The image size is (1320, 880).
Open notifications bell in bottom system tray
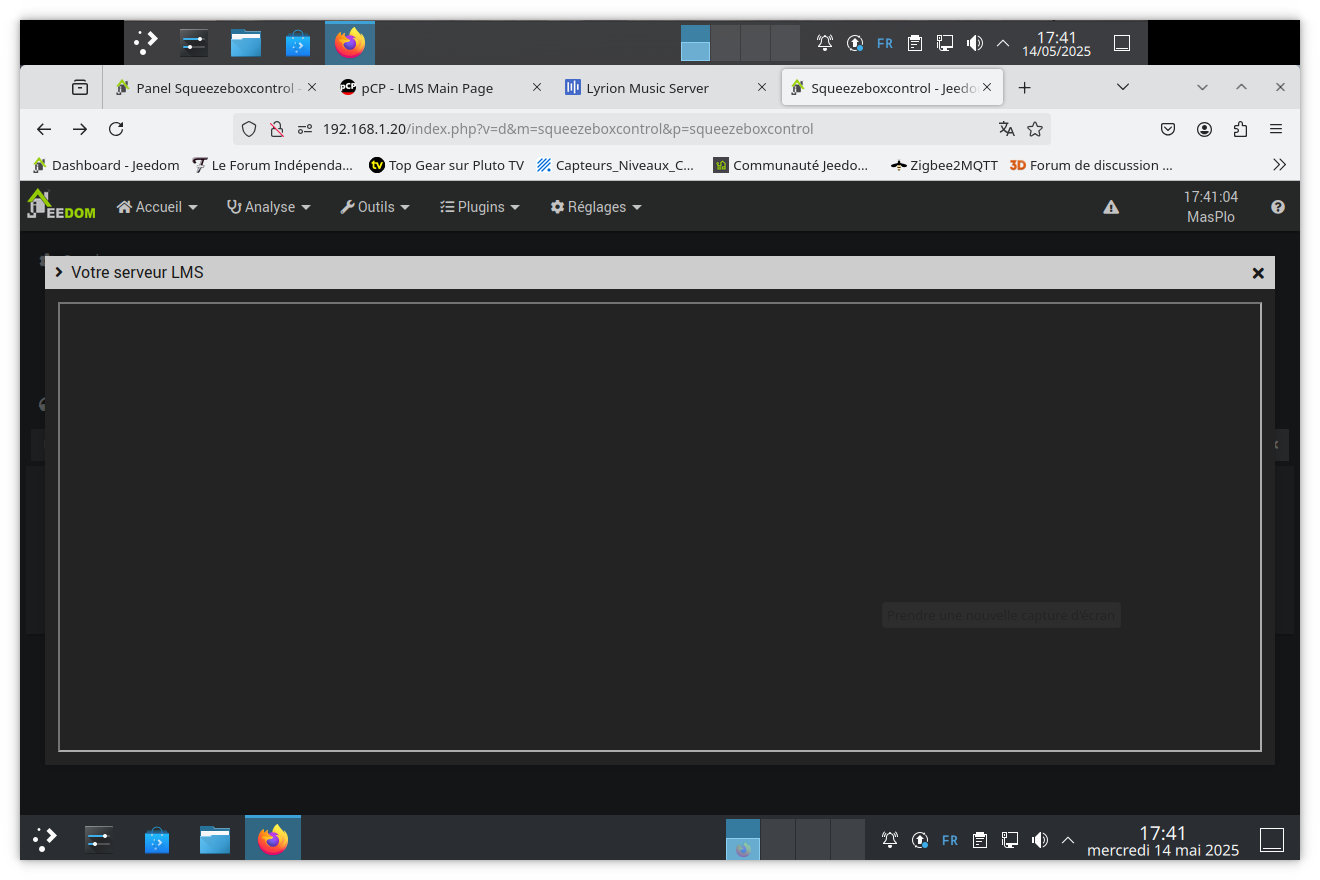click(x=890, y=840)
